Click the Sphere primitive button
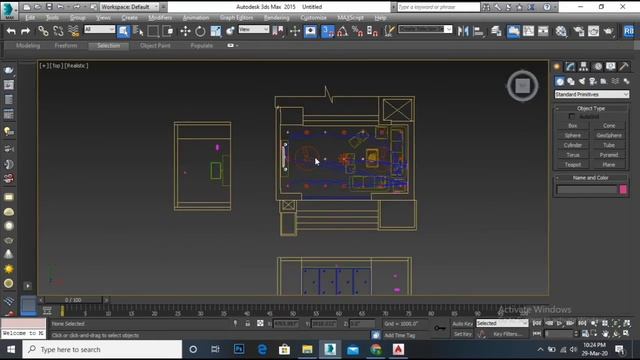The height and width of the screenshot is (360, 640). coord(573,136)
